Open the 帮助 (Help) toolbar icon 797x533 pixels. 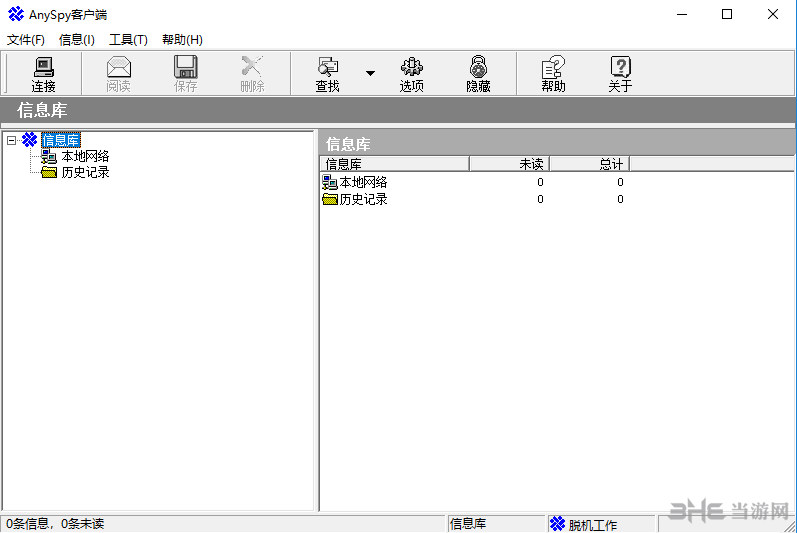(x=553, y=73)
